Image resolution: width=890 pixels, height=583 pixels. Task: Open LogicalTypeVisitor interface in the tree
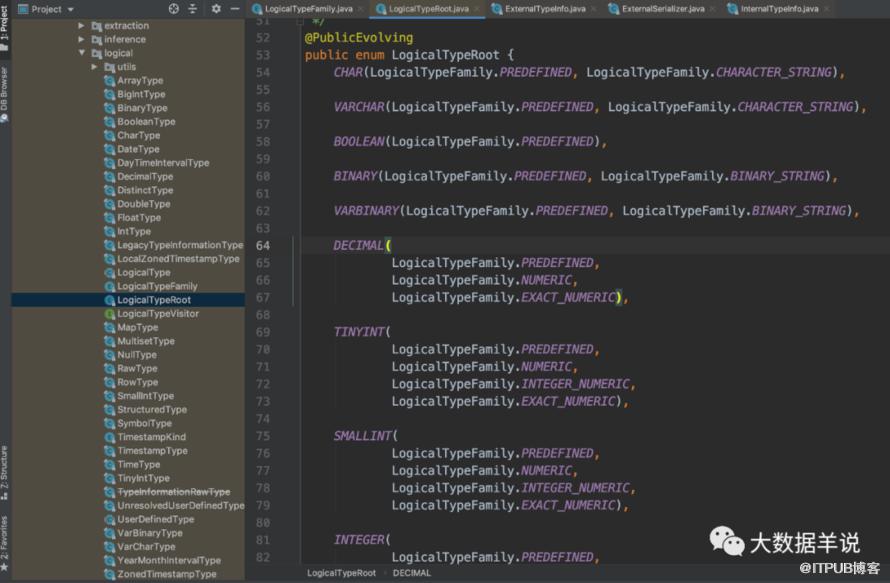pyautogui.click(x=158, y=313)
